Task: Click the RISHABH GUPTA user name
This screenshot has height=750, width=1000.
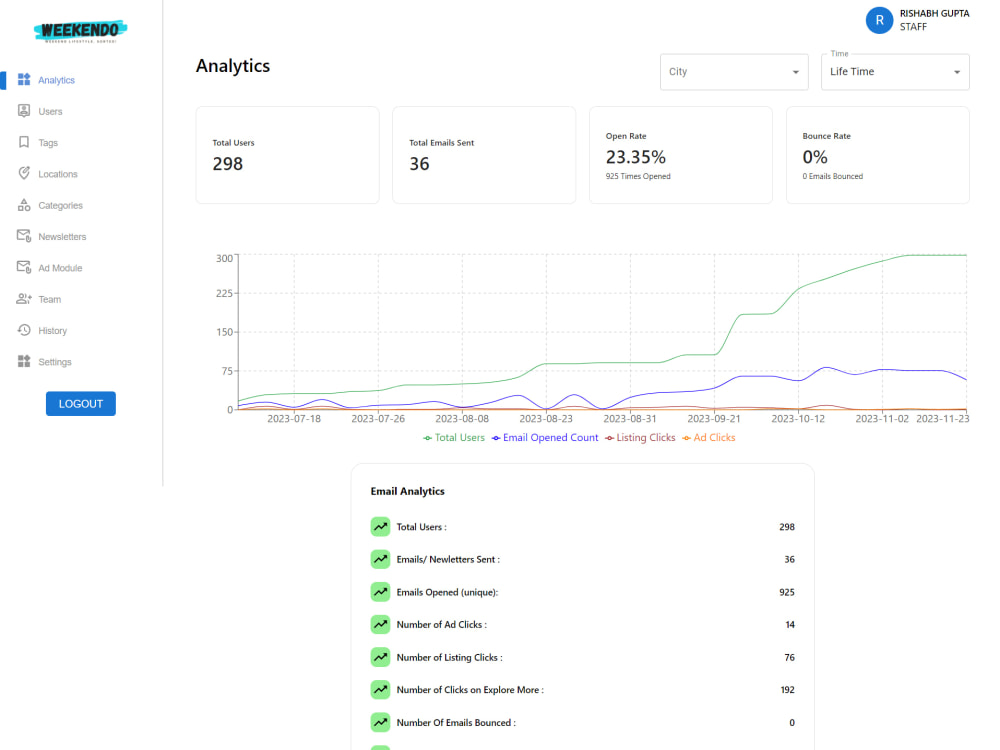Action: 934,13
